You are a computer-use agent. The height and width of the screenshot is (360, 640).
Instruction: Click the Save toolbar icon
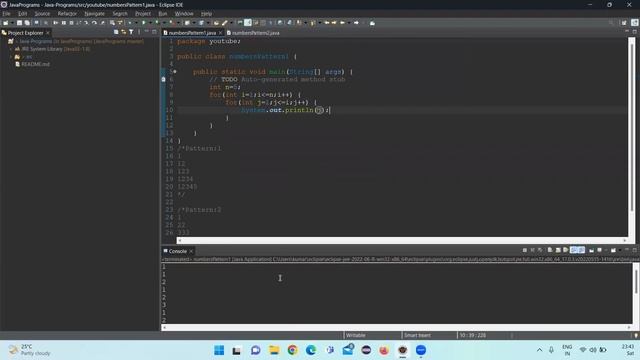click(x=19, y=23)
